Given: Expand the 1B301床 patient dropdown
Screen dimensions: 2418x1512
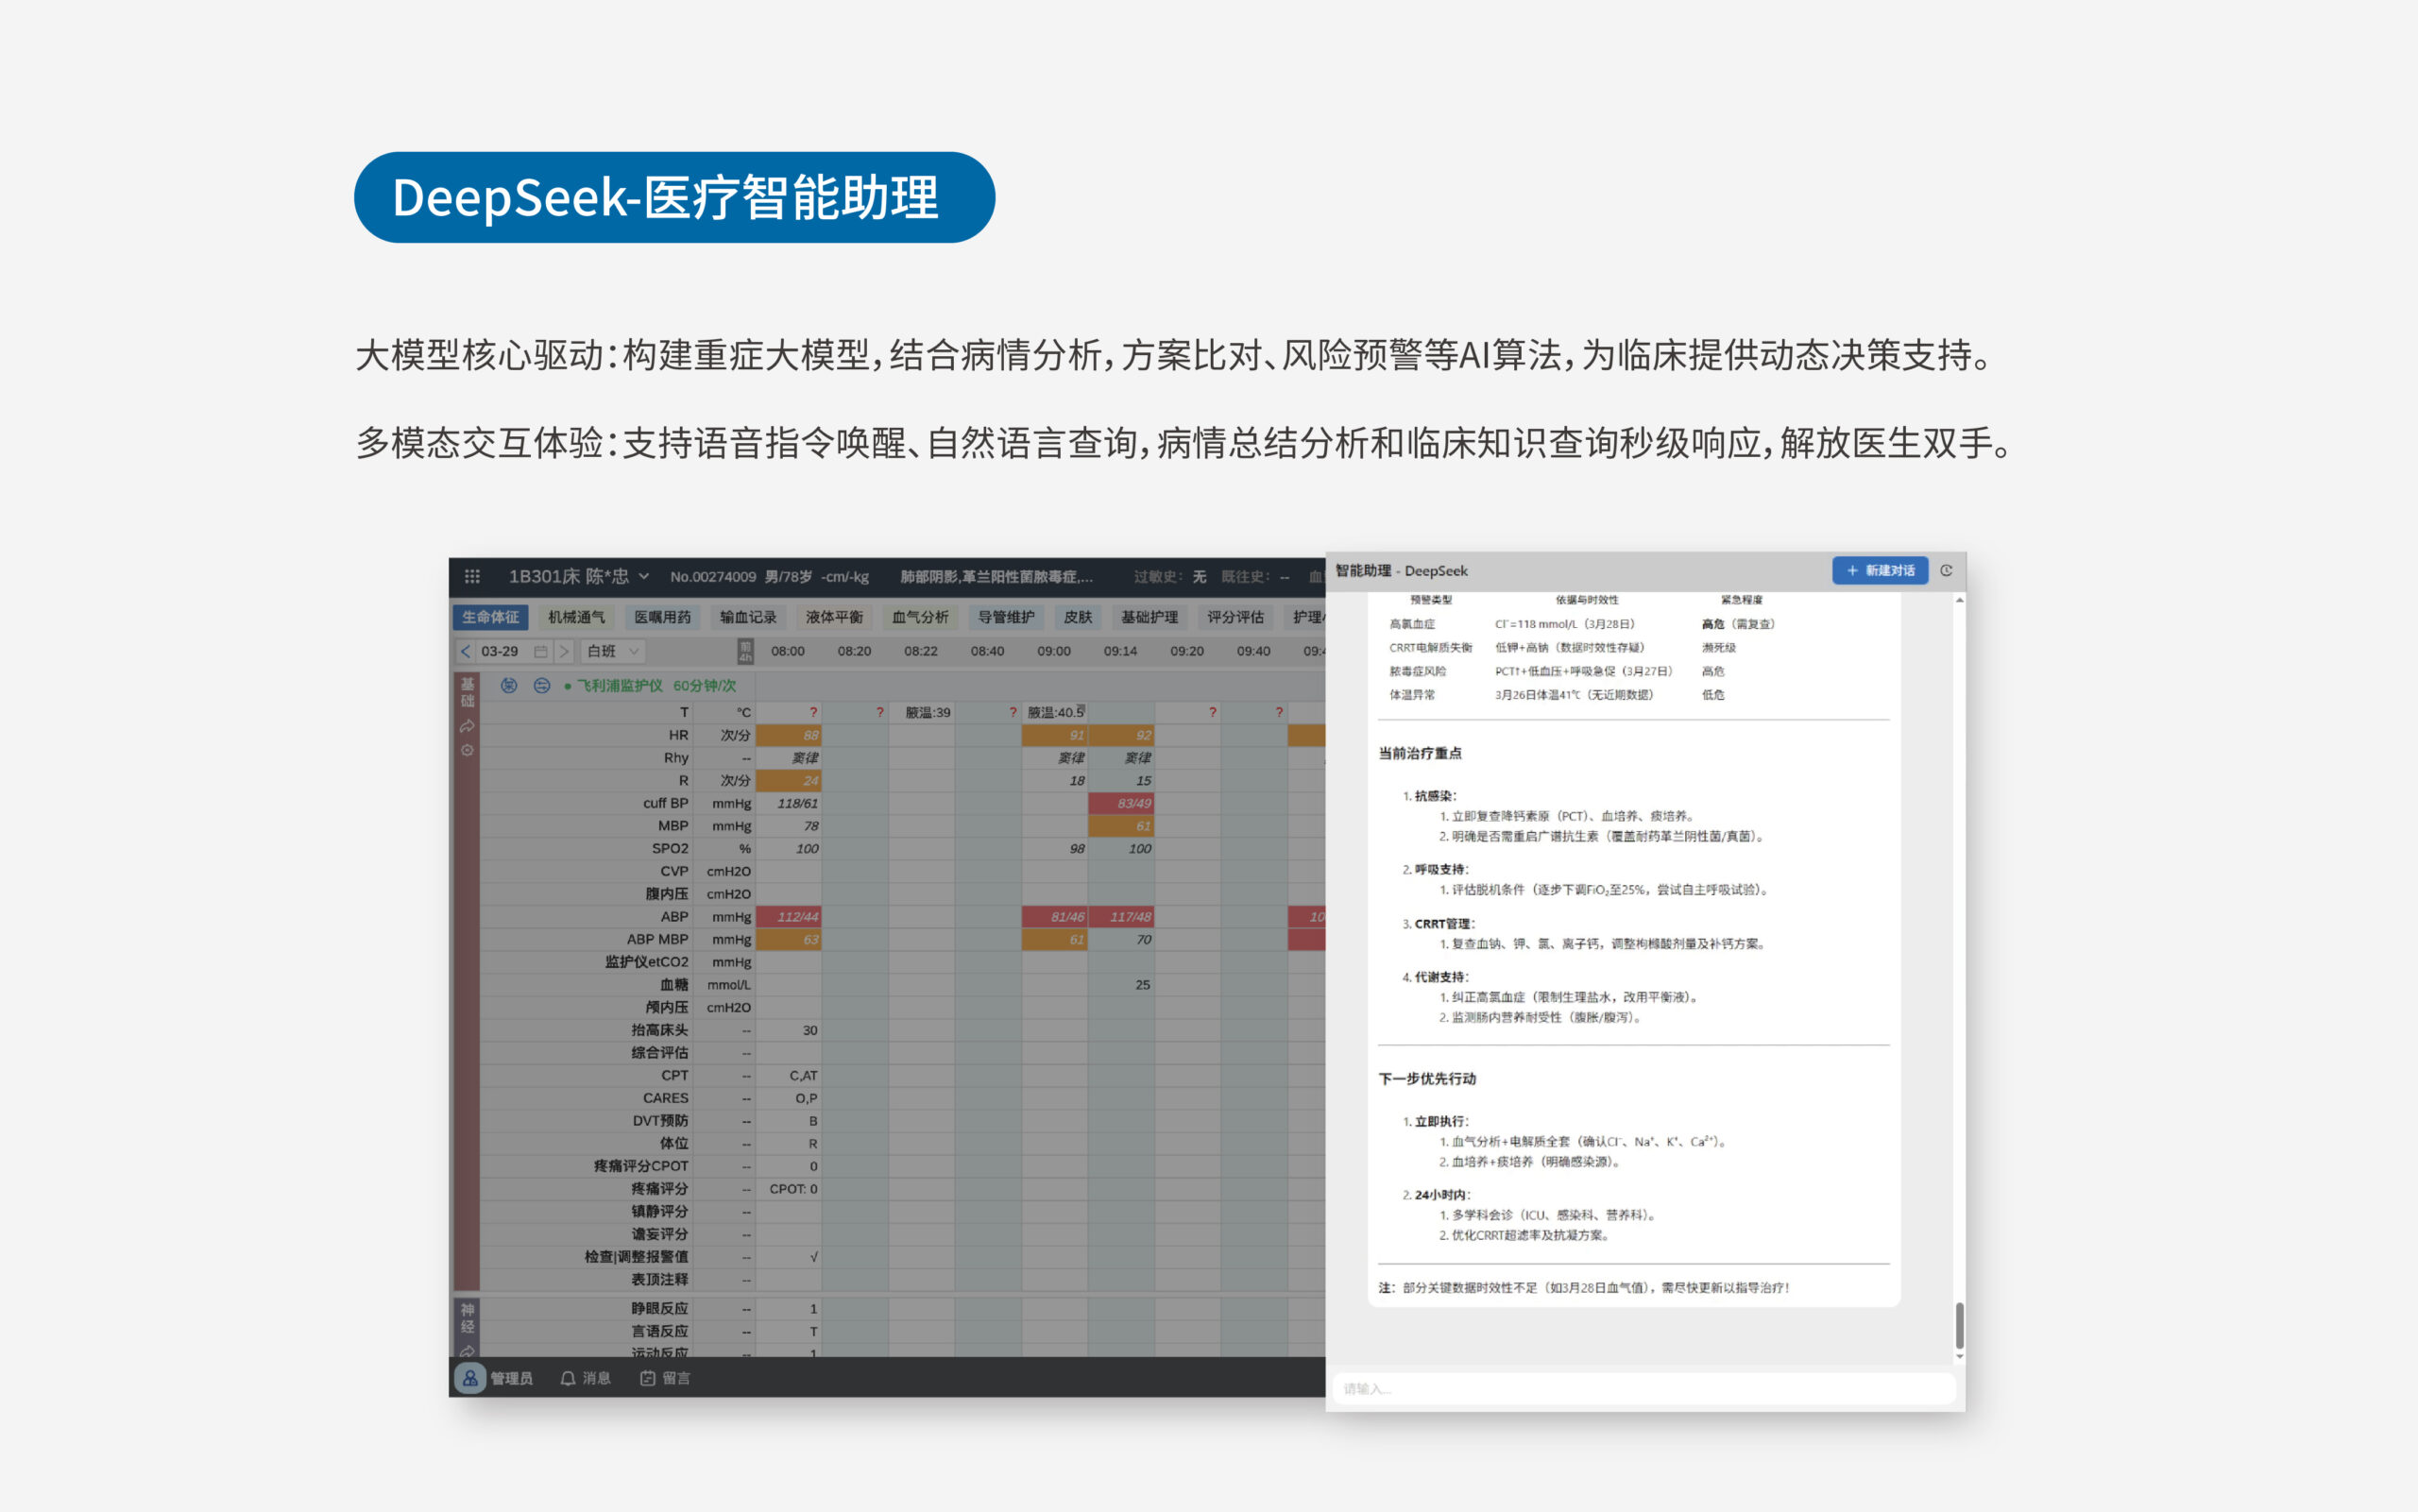Looking at the screenshot, I should [644, 576].
